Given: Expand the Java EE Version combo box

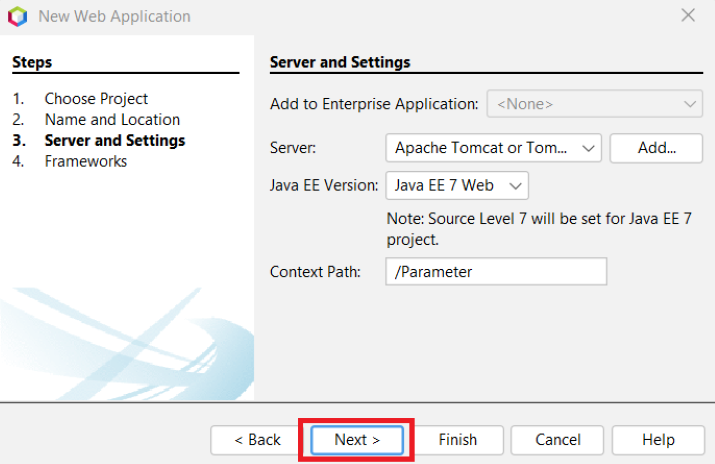Looking at the screenshot, I should [457, 185].
